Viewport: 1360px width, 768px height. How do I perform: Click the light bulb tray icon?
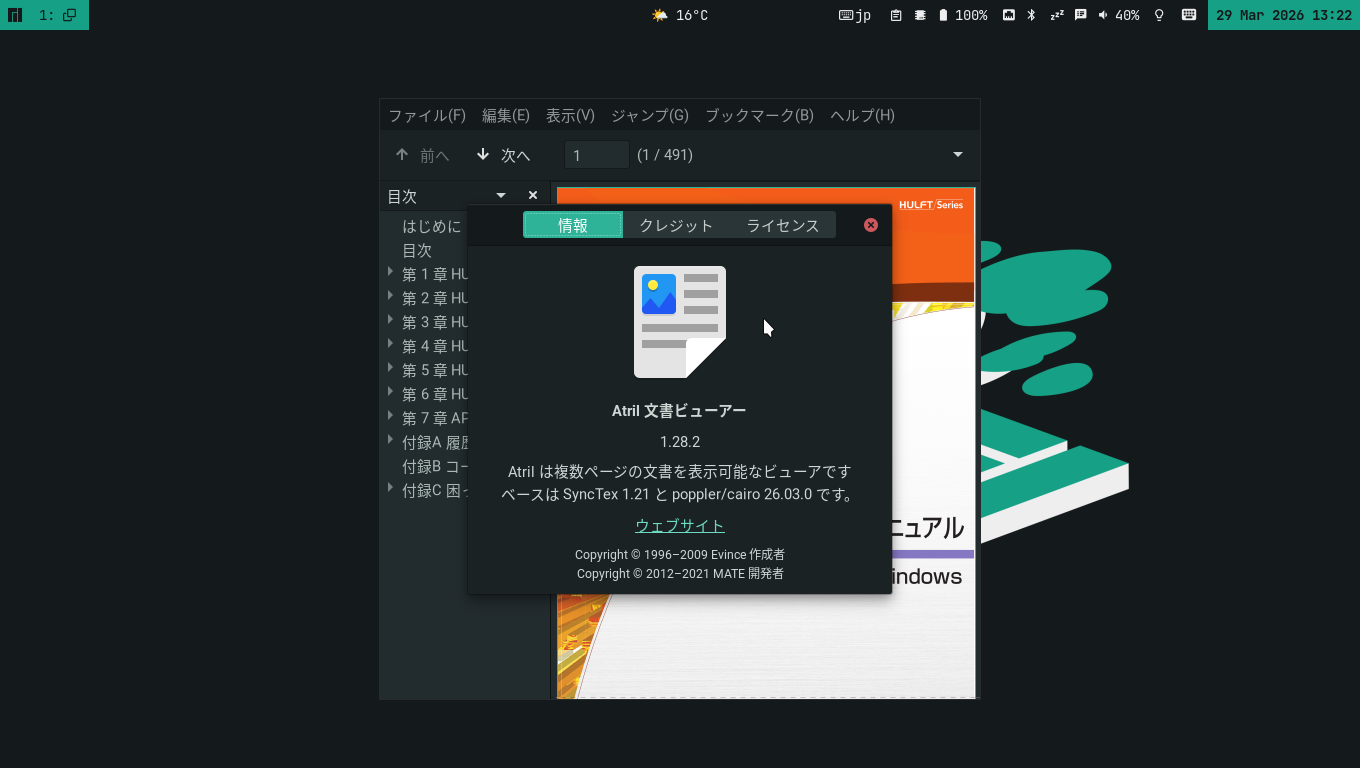(x=1160, y=15)
